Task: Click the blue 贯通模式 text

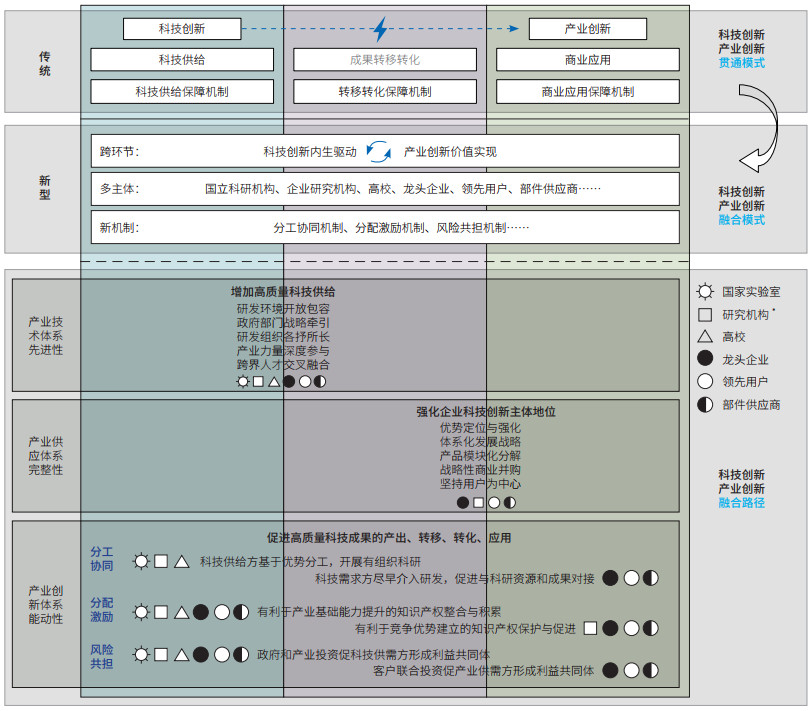Action: 741,63
